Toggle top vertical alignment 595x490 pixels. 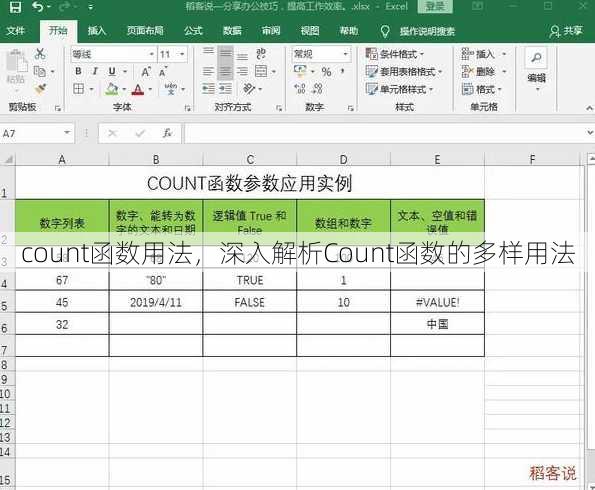coord(208,51)
